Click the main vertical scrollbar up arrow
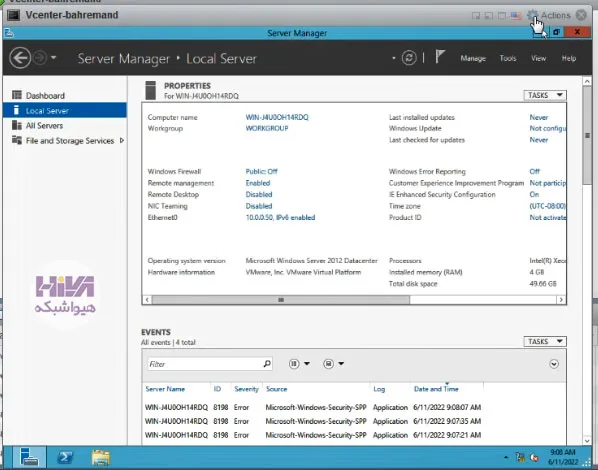 [587, 81]
